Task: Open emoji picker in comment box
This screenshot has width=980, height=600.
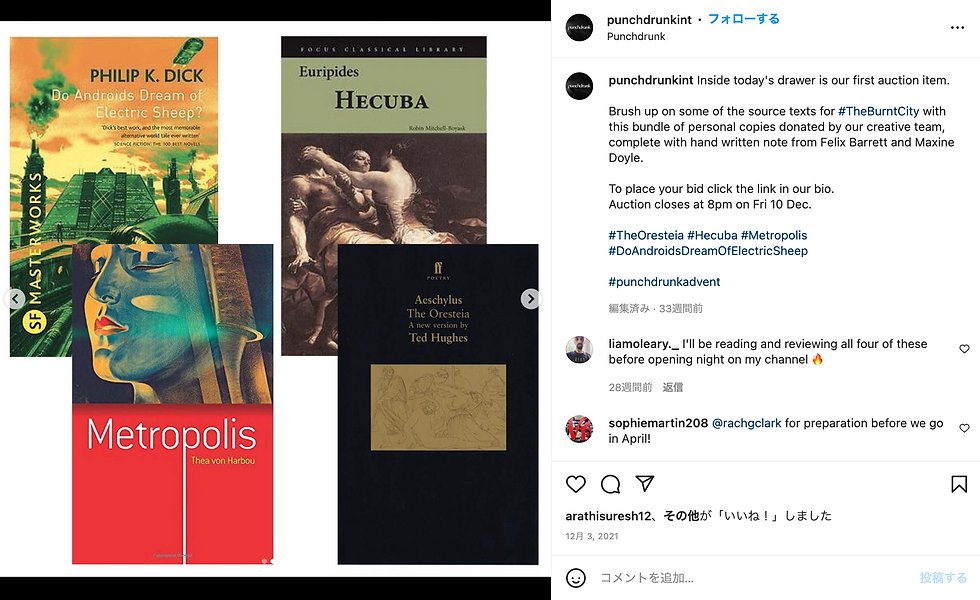Action: click(576, 578)
